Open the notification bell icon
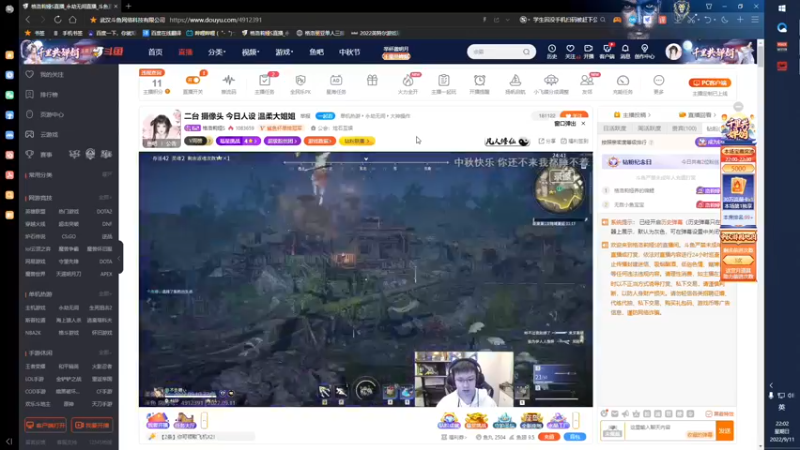The height and width of the screenshot is (450, 800). (x=625, y=51)
